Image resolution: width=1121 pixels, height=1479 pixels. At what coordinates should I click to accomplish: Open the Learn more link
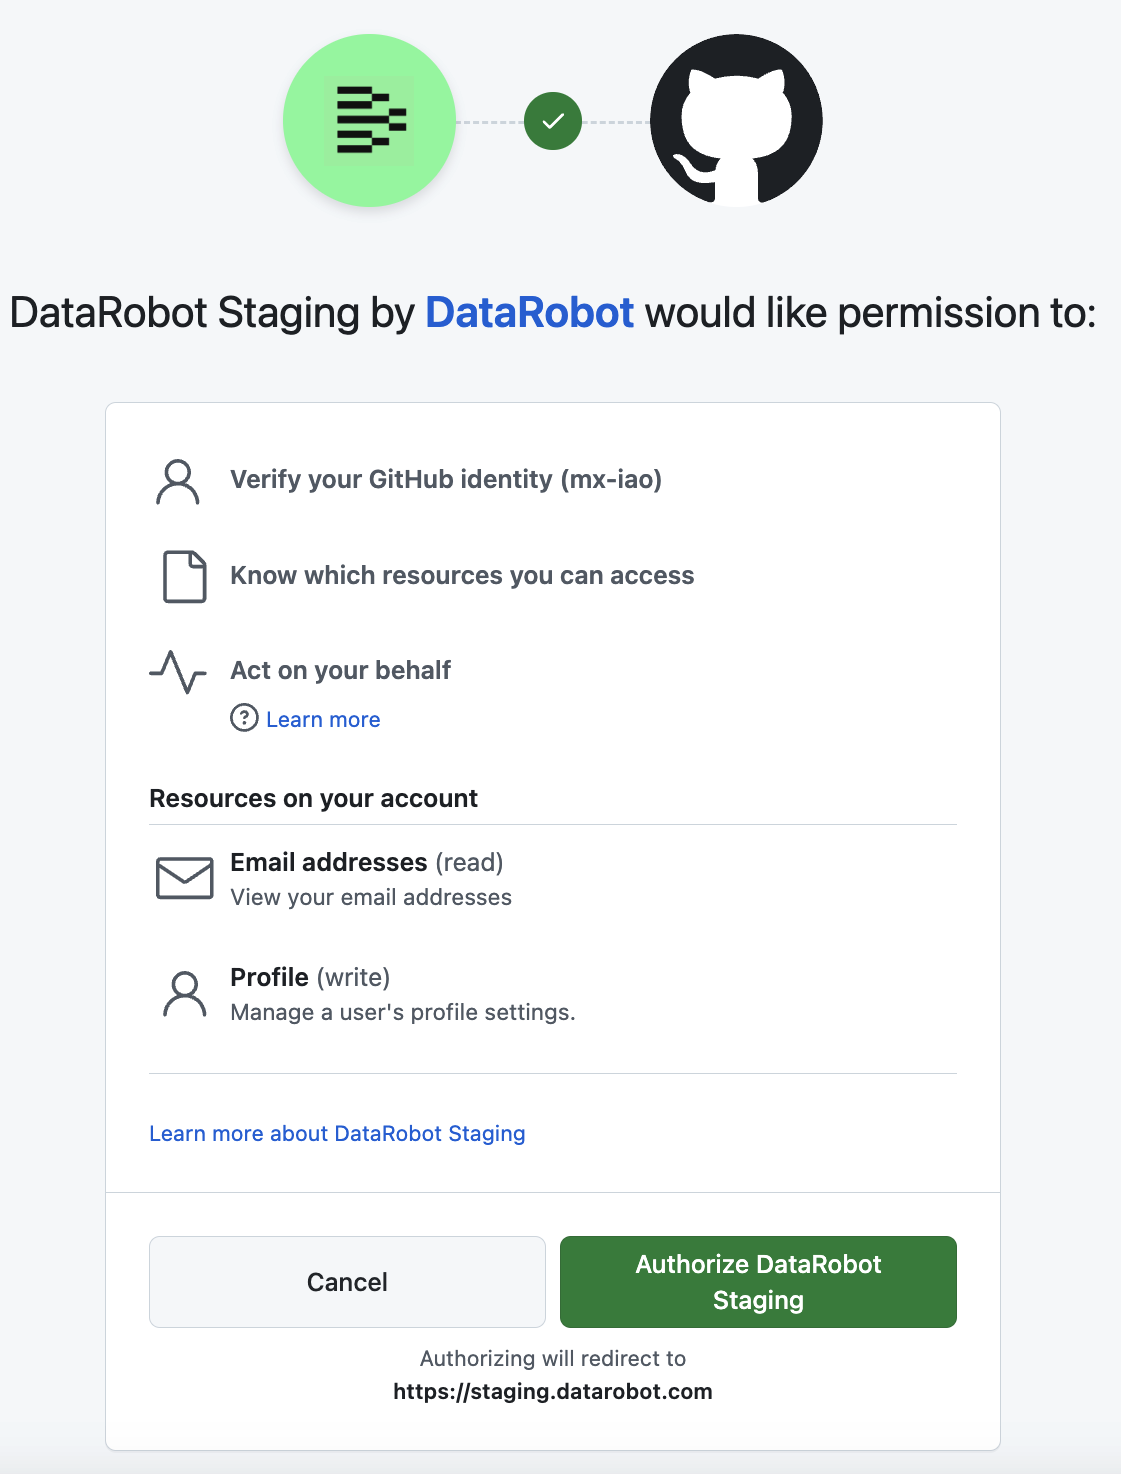pos(323,720)
